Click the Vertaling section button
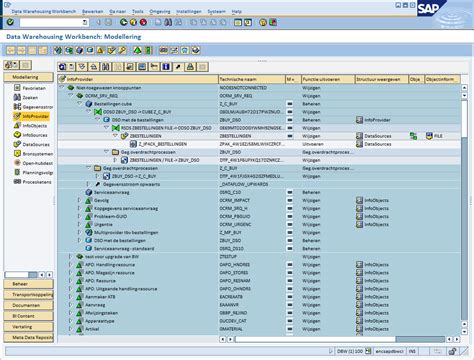 28,327
